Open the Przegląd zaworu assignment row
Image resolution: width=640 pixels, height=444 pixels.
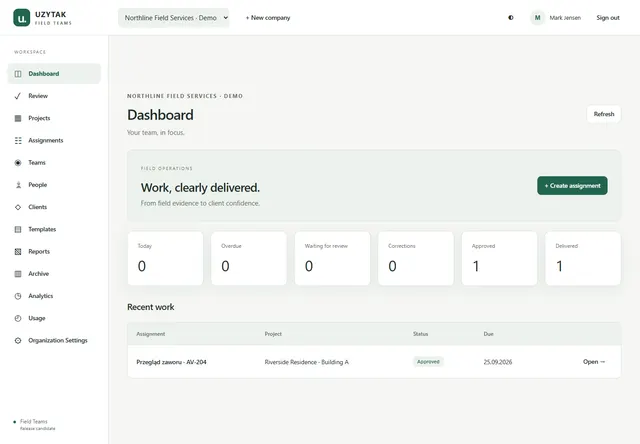[x=374, y=362]
